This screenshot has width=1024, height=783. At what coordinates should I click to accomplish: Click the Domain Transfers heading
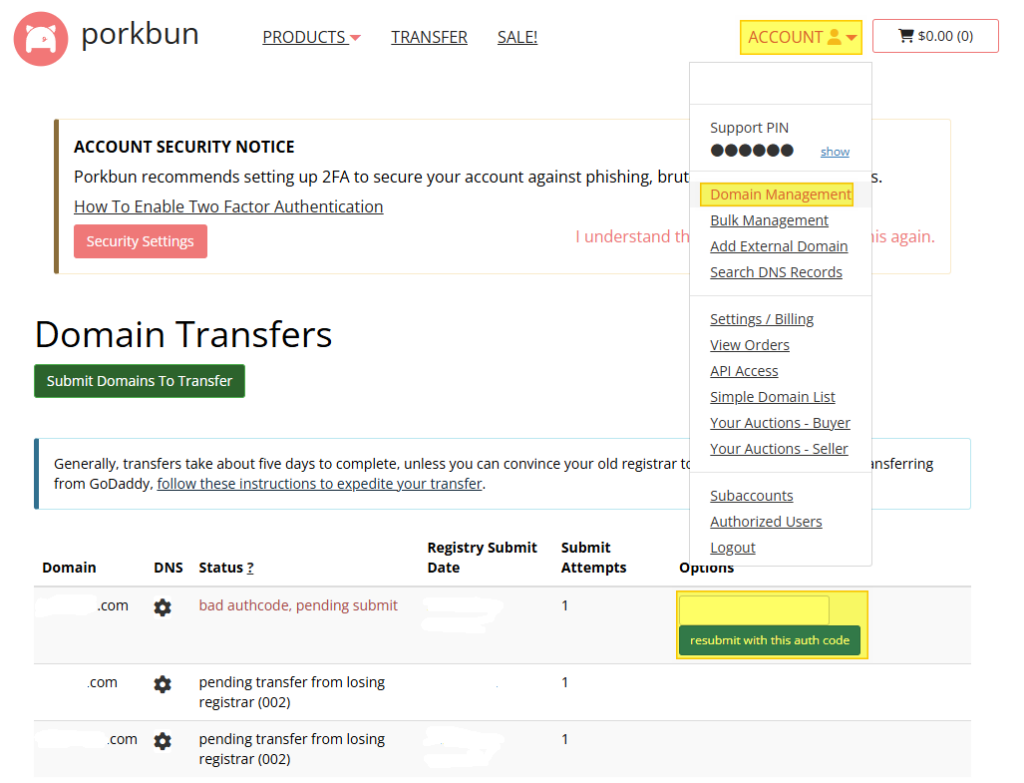pyautogui.click(x=184, y=334)
